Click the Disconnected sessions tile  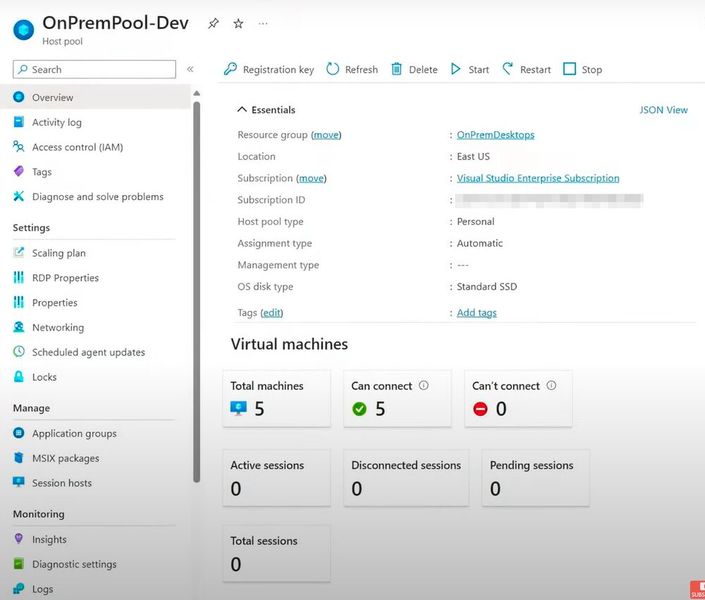406,478
